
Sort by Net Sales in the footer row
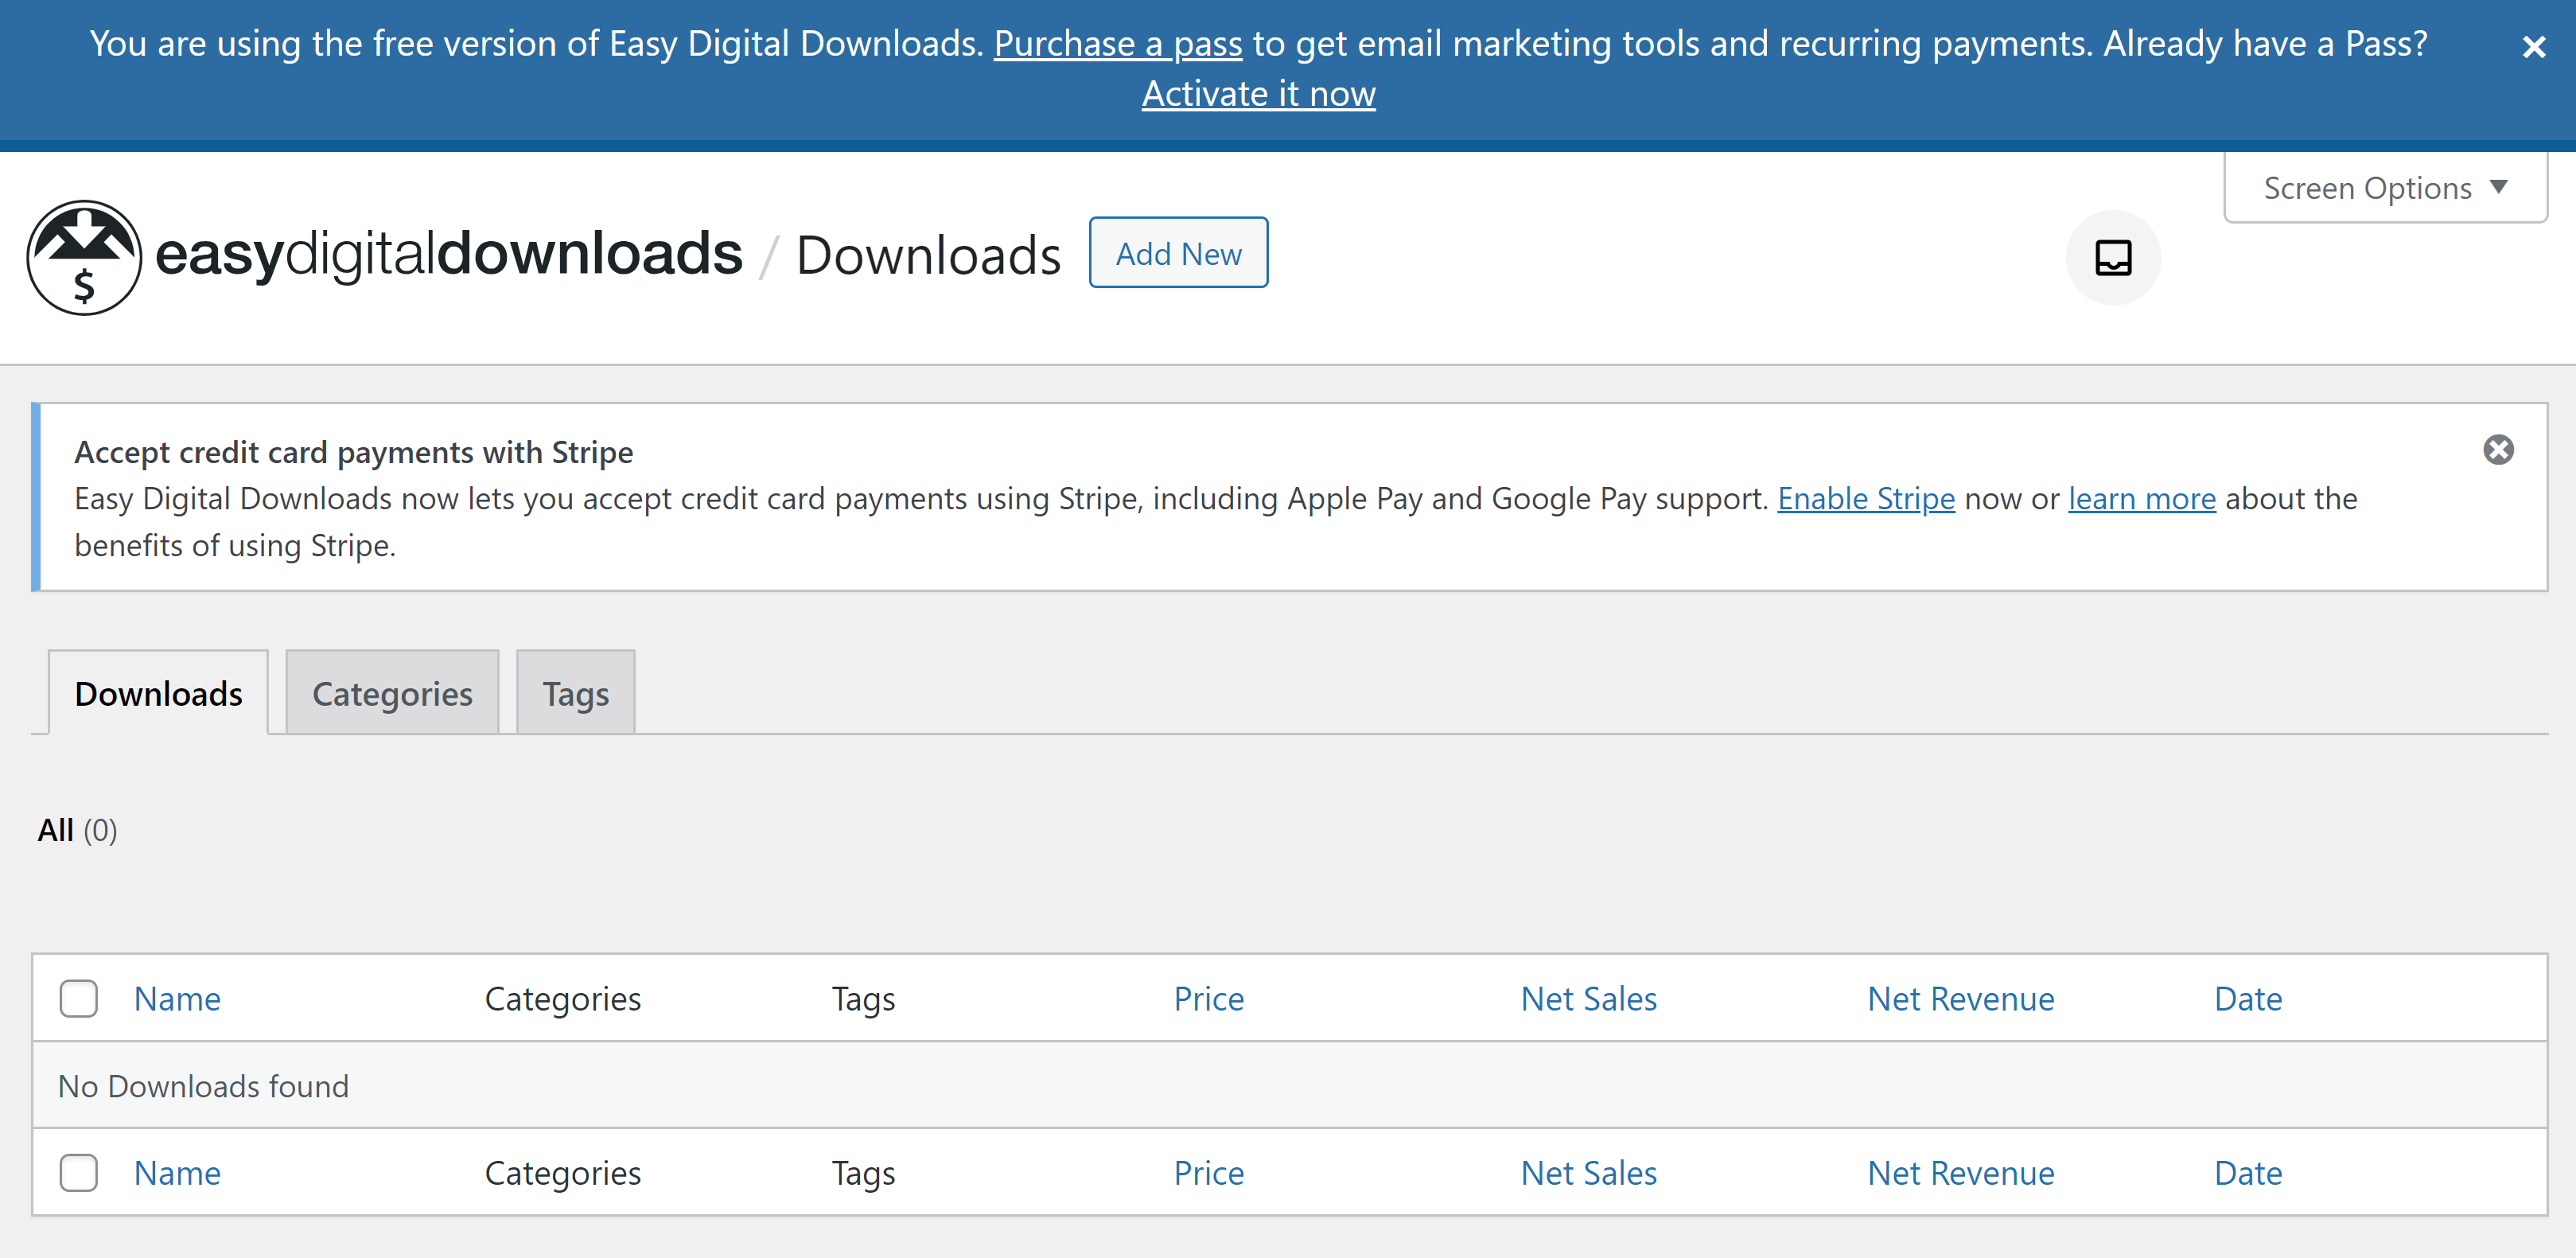tap(1589, 1172)
